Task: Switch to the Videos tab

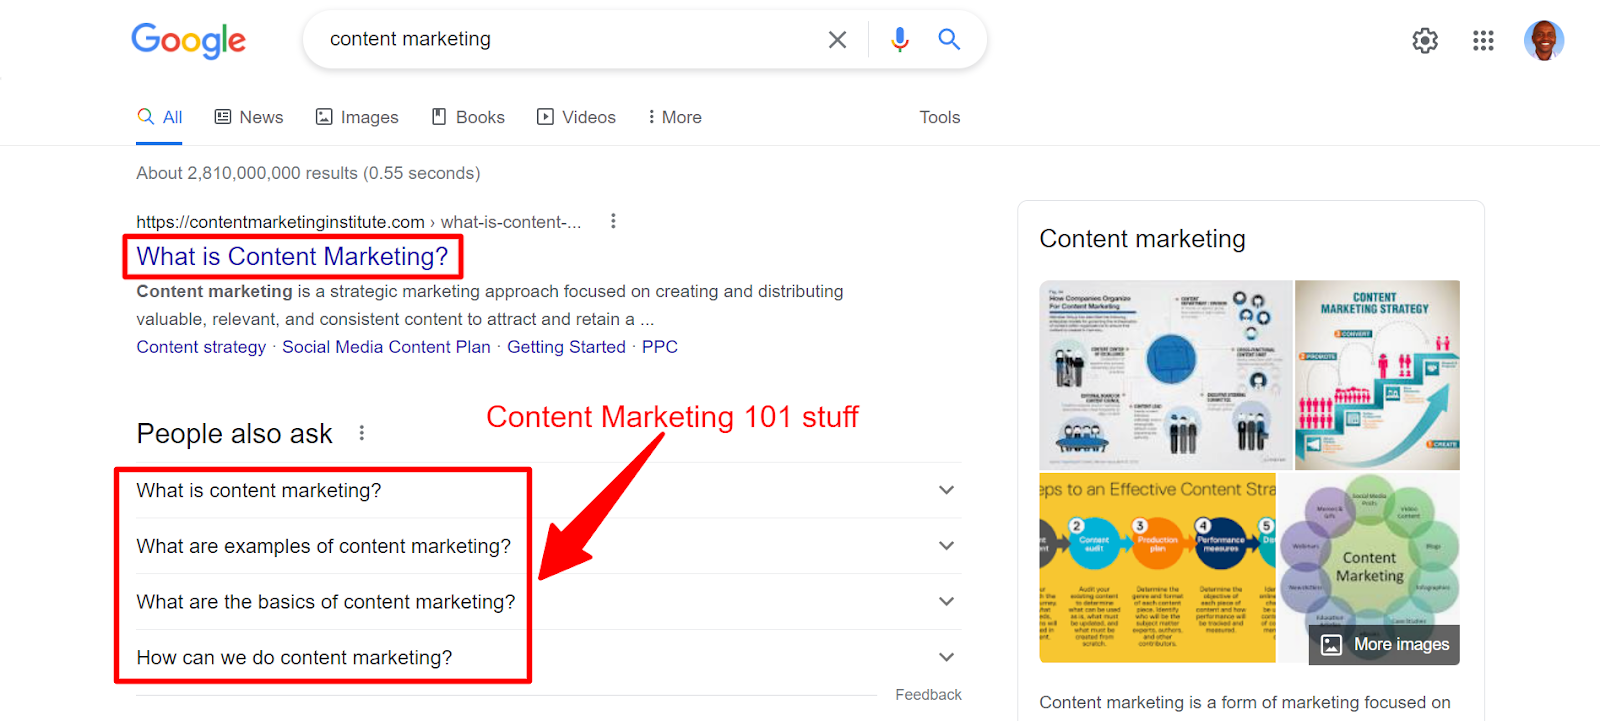Action: (x=576, y=117)
